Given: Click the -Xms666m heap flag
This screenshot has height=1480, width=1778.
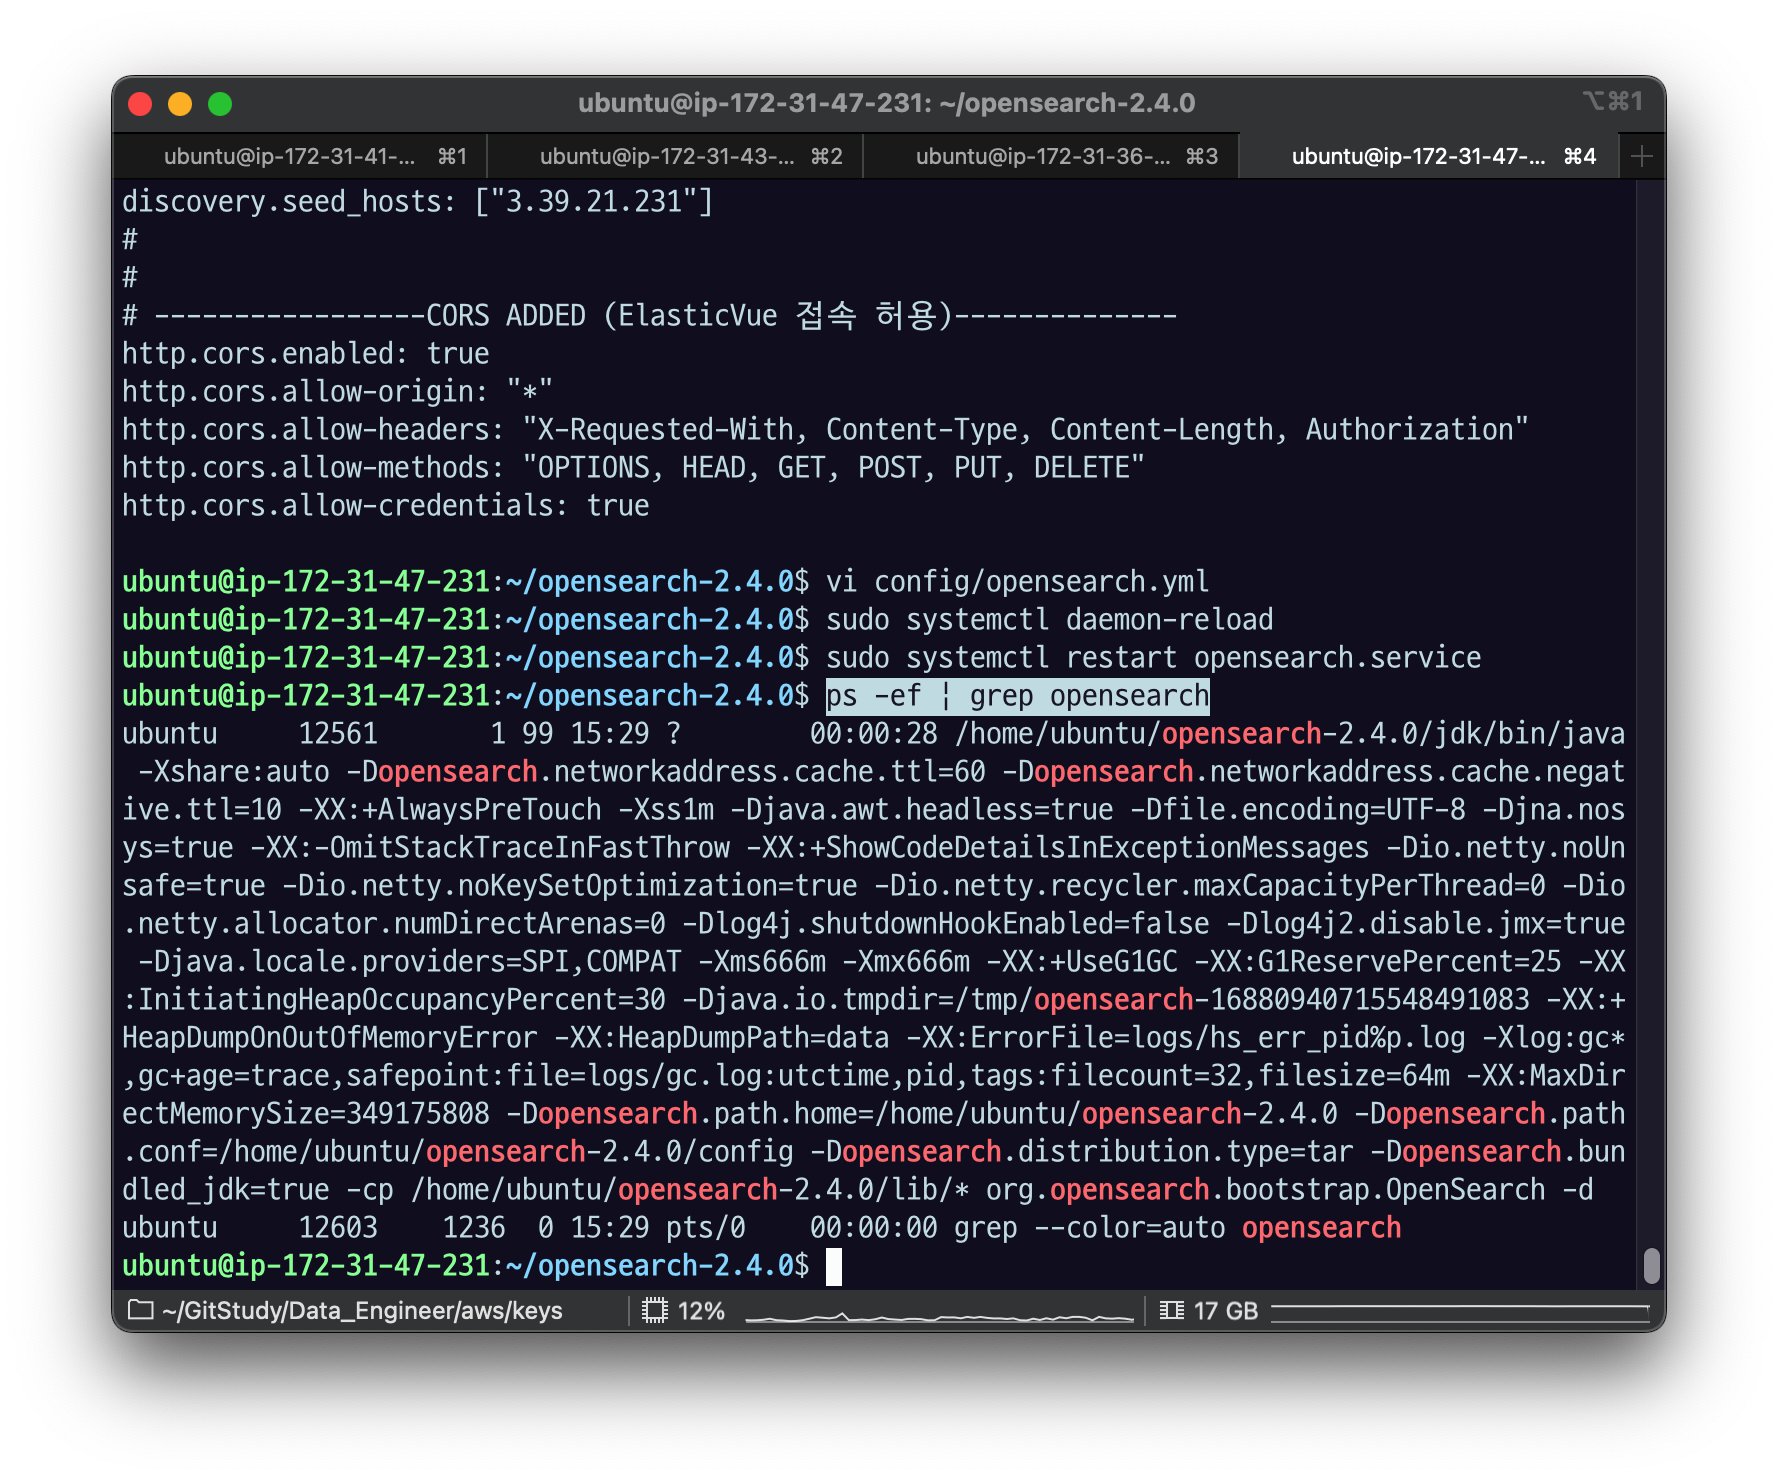Looking at the screenshot, I should [762, 962].
